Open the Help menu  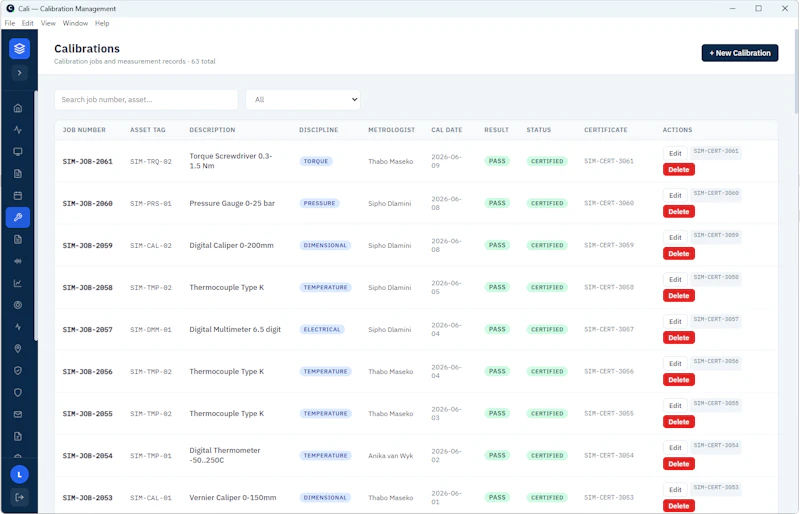[x=102, y=23]
